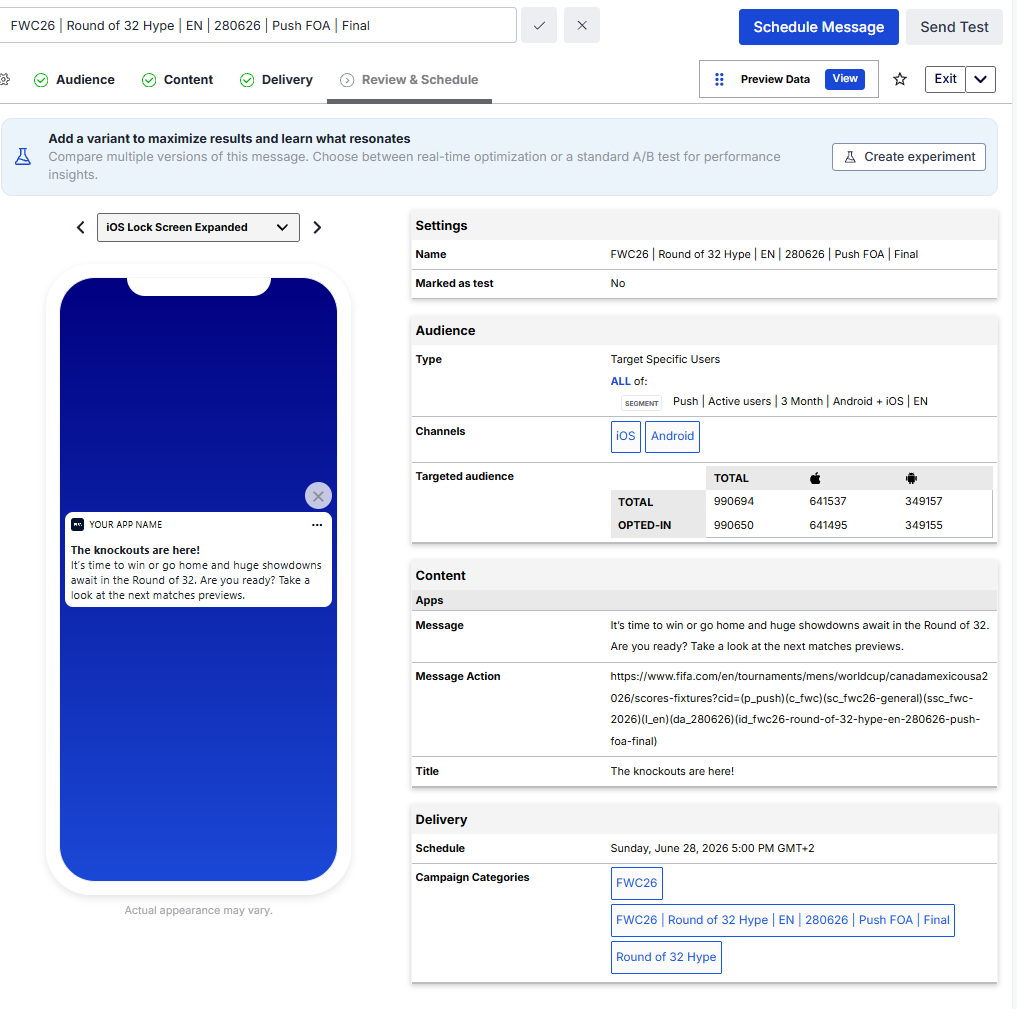Viewport: 1017px width, 1009px height.
Task: Click the Delivery section header
Action: coord(704,820)
